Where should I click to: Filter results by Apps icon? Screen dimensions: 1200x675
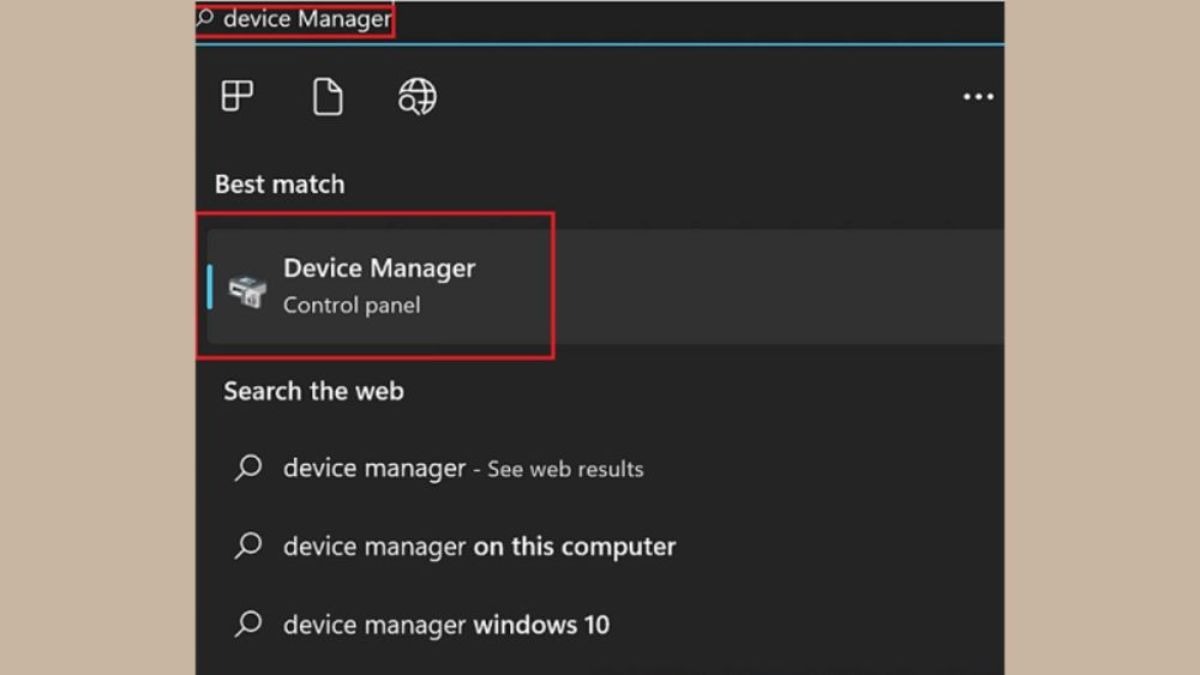[237, 97]
